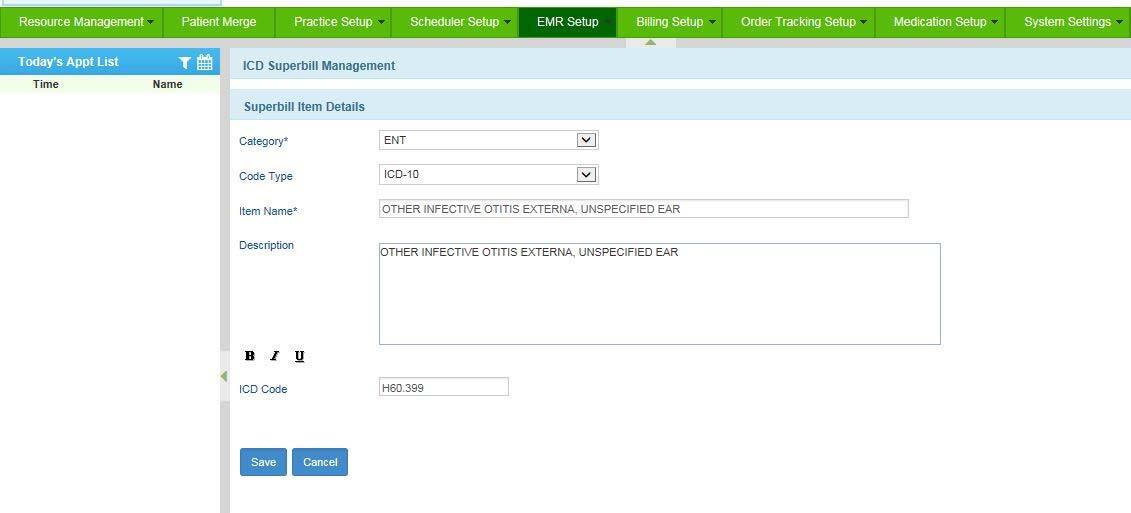Click the ICD Code field with H60.399
The width and height of the screenshot is (1131, 513).
443,387
